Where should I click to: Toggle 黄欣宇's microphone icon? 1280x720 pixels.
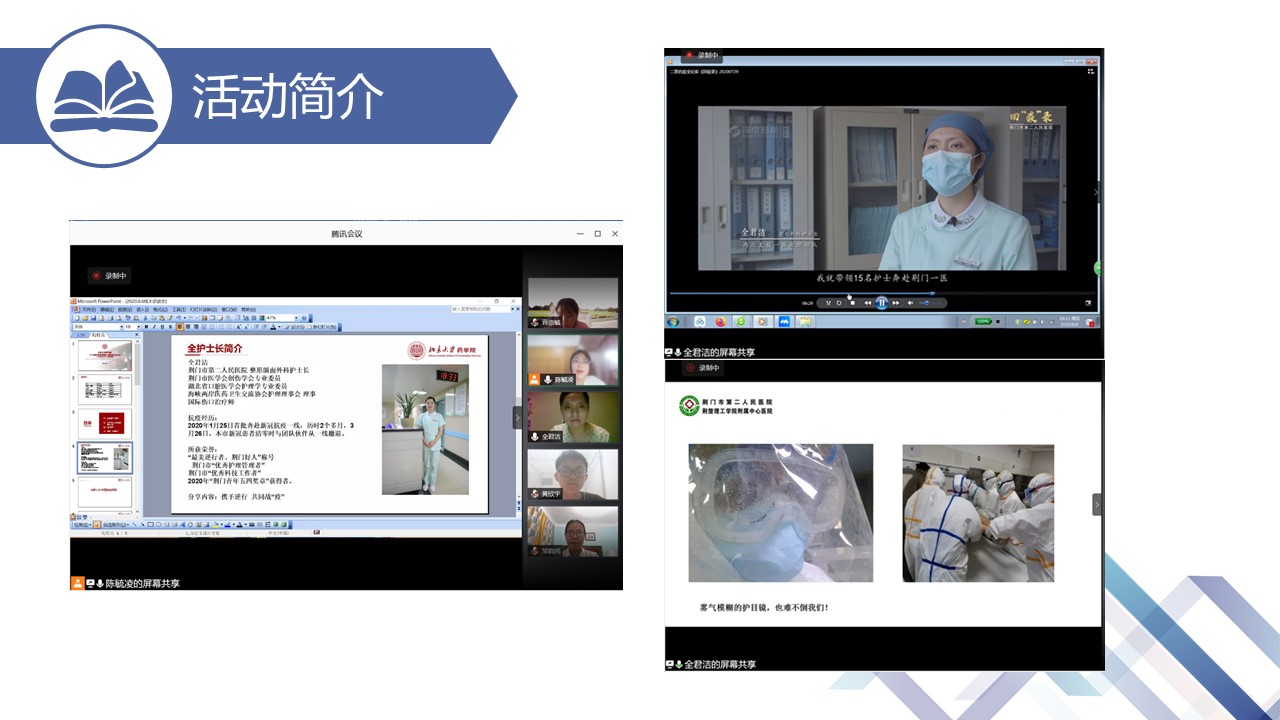[535, 494]
